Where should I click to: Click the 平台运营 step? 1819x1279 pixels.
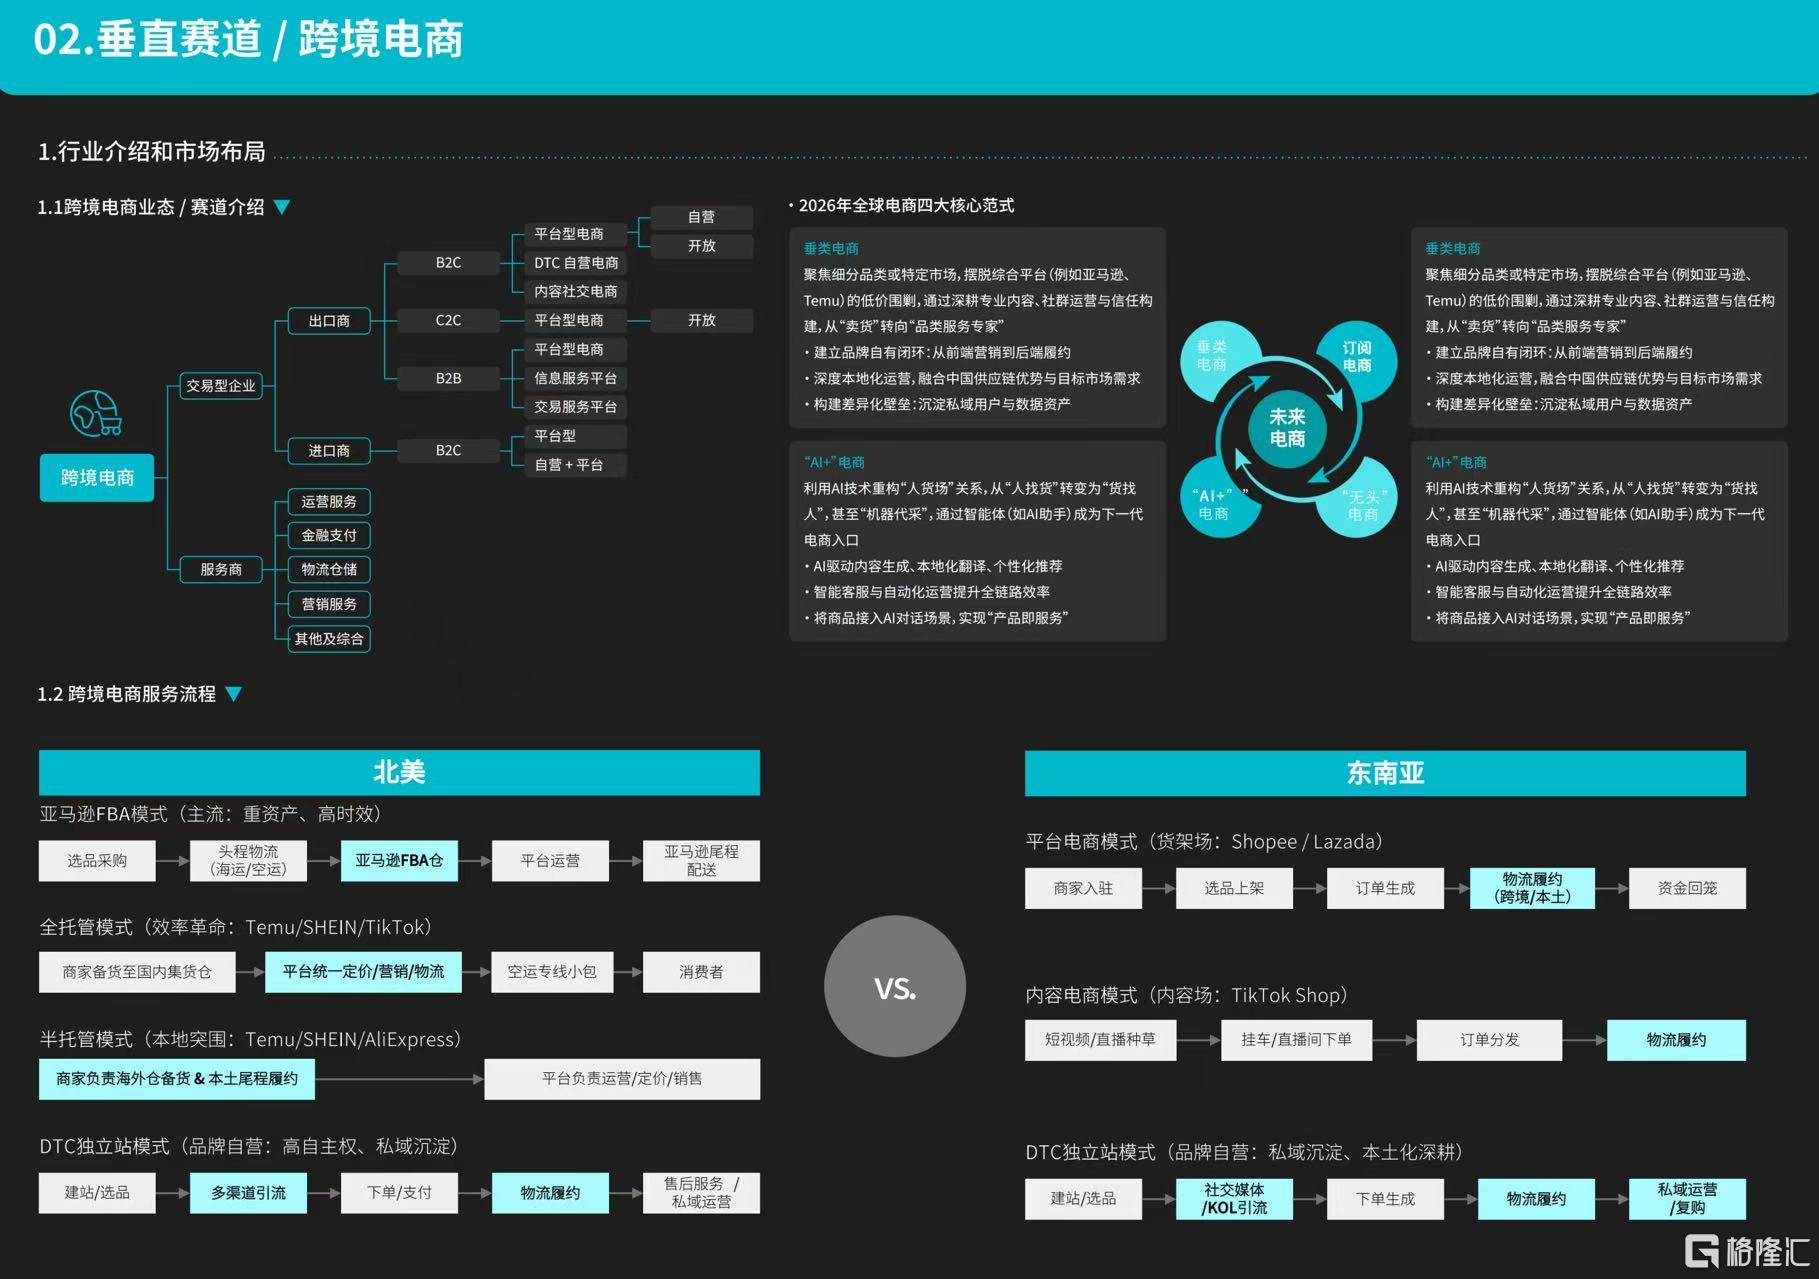550,861
